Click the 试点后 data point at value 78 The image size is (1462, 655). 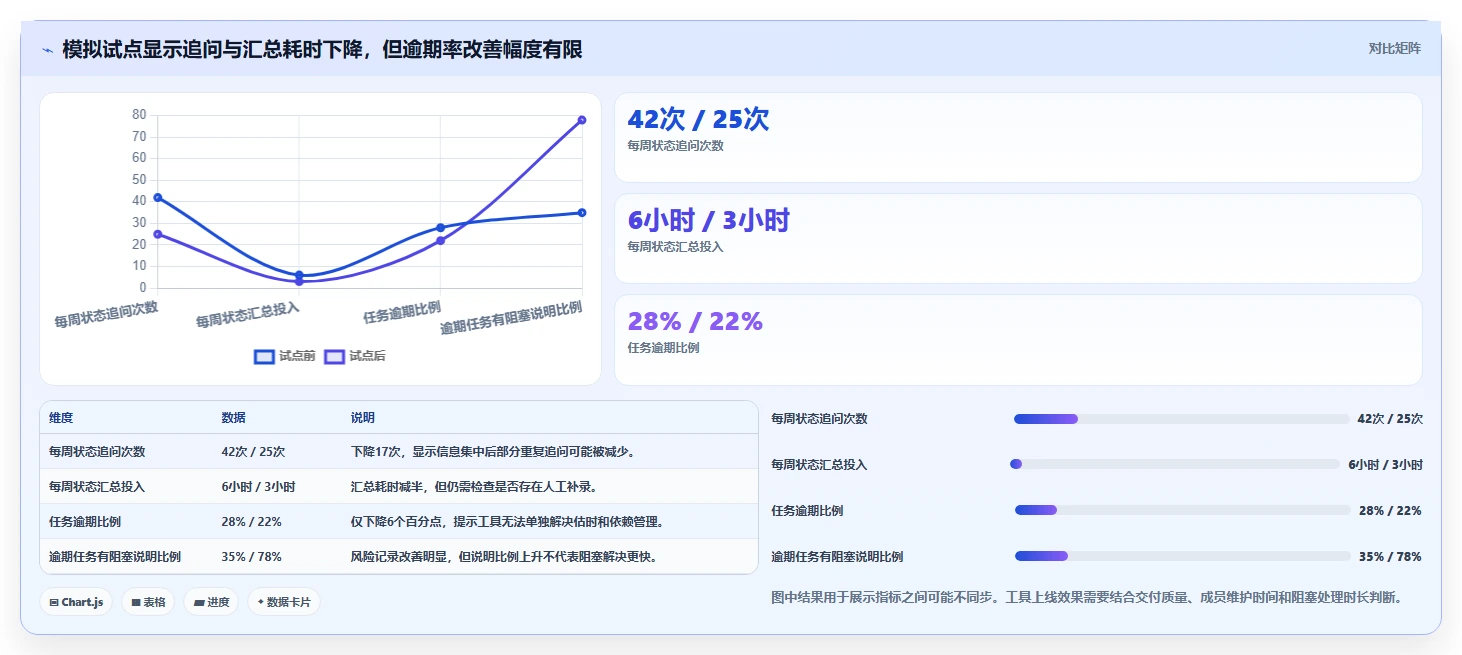coord(582,120)
